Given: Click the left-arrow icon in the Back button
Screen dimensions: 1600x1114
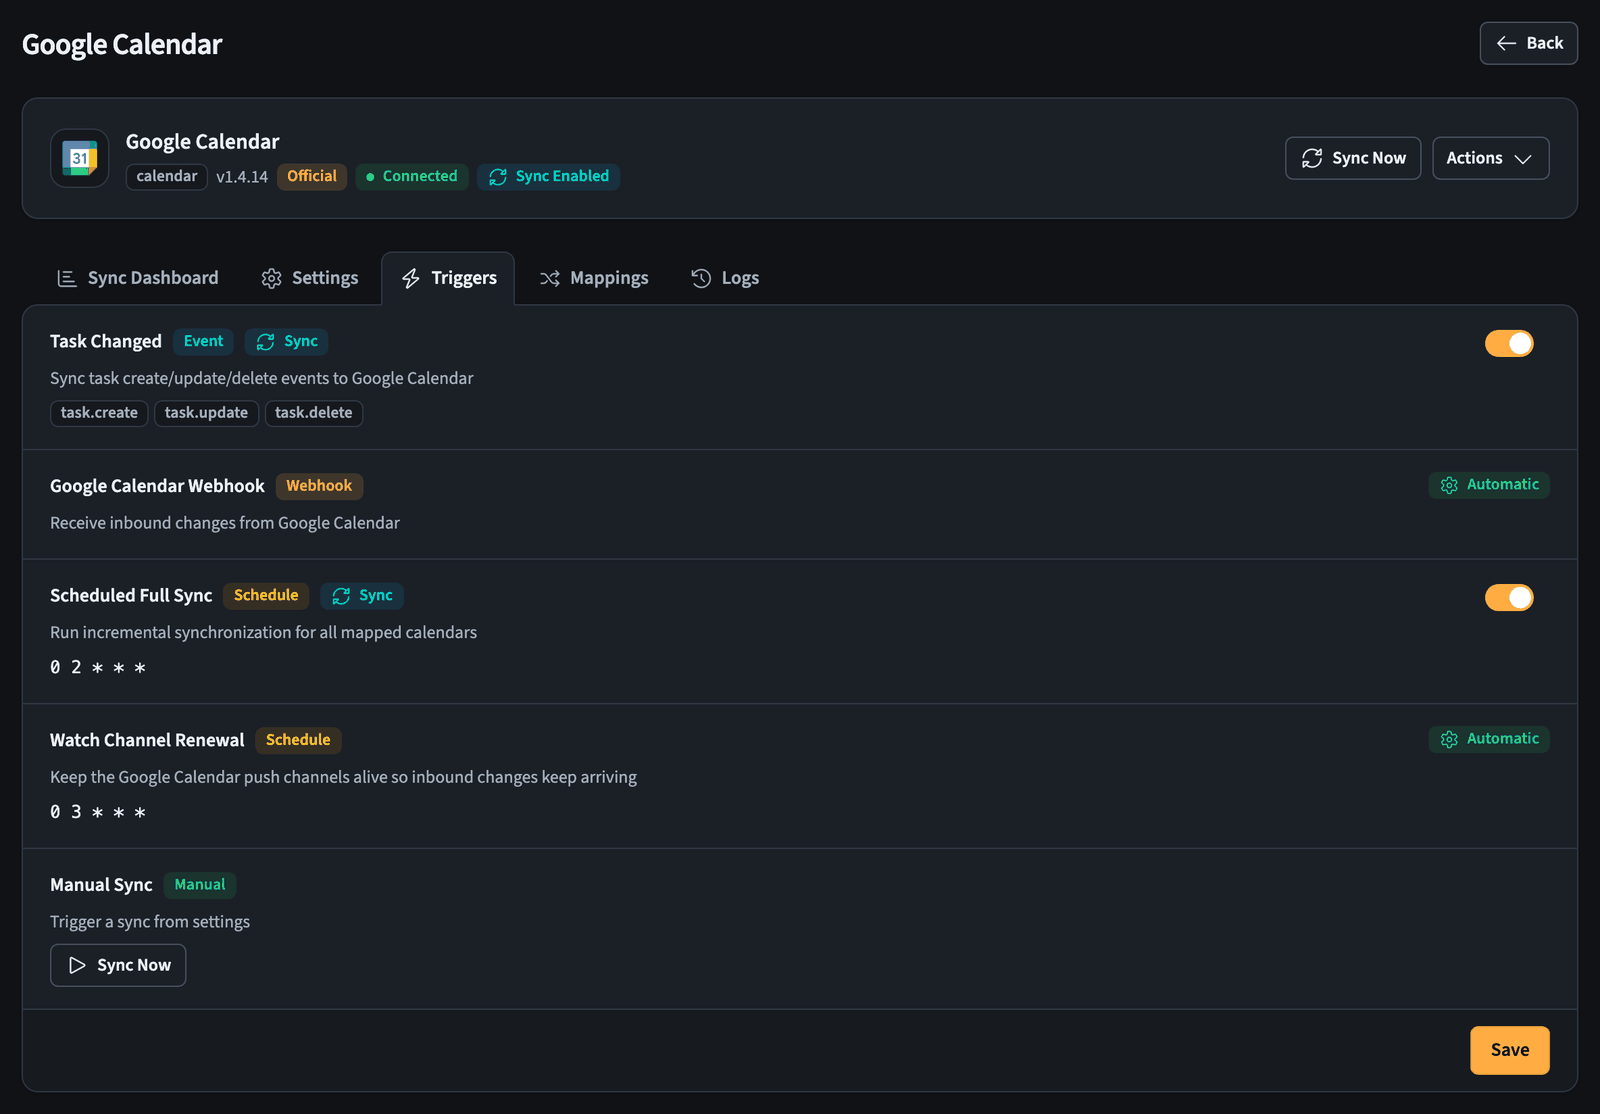Looking at the screenshot, I should [1506, 43].
